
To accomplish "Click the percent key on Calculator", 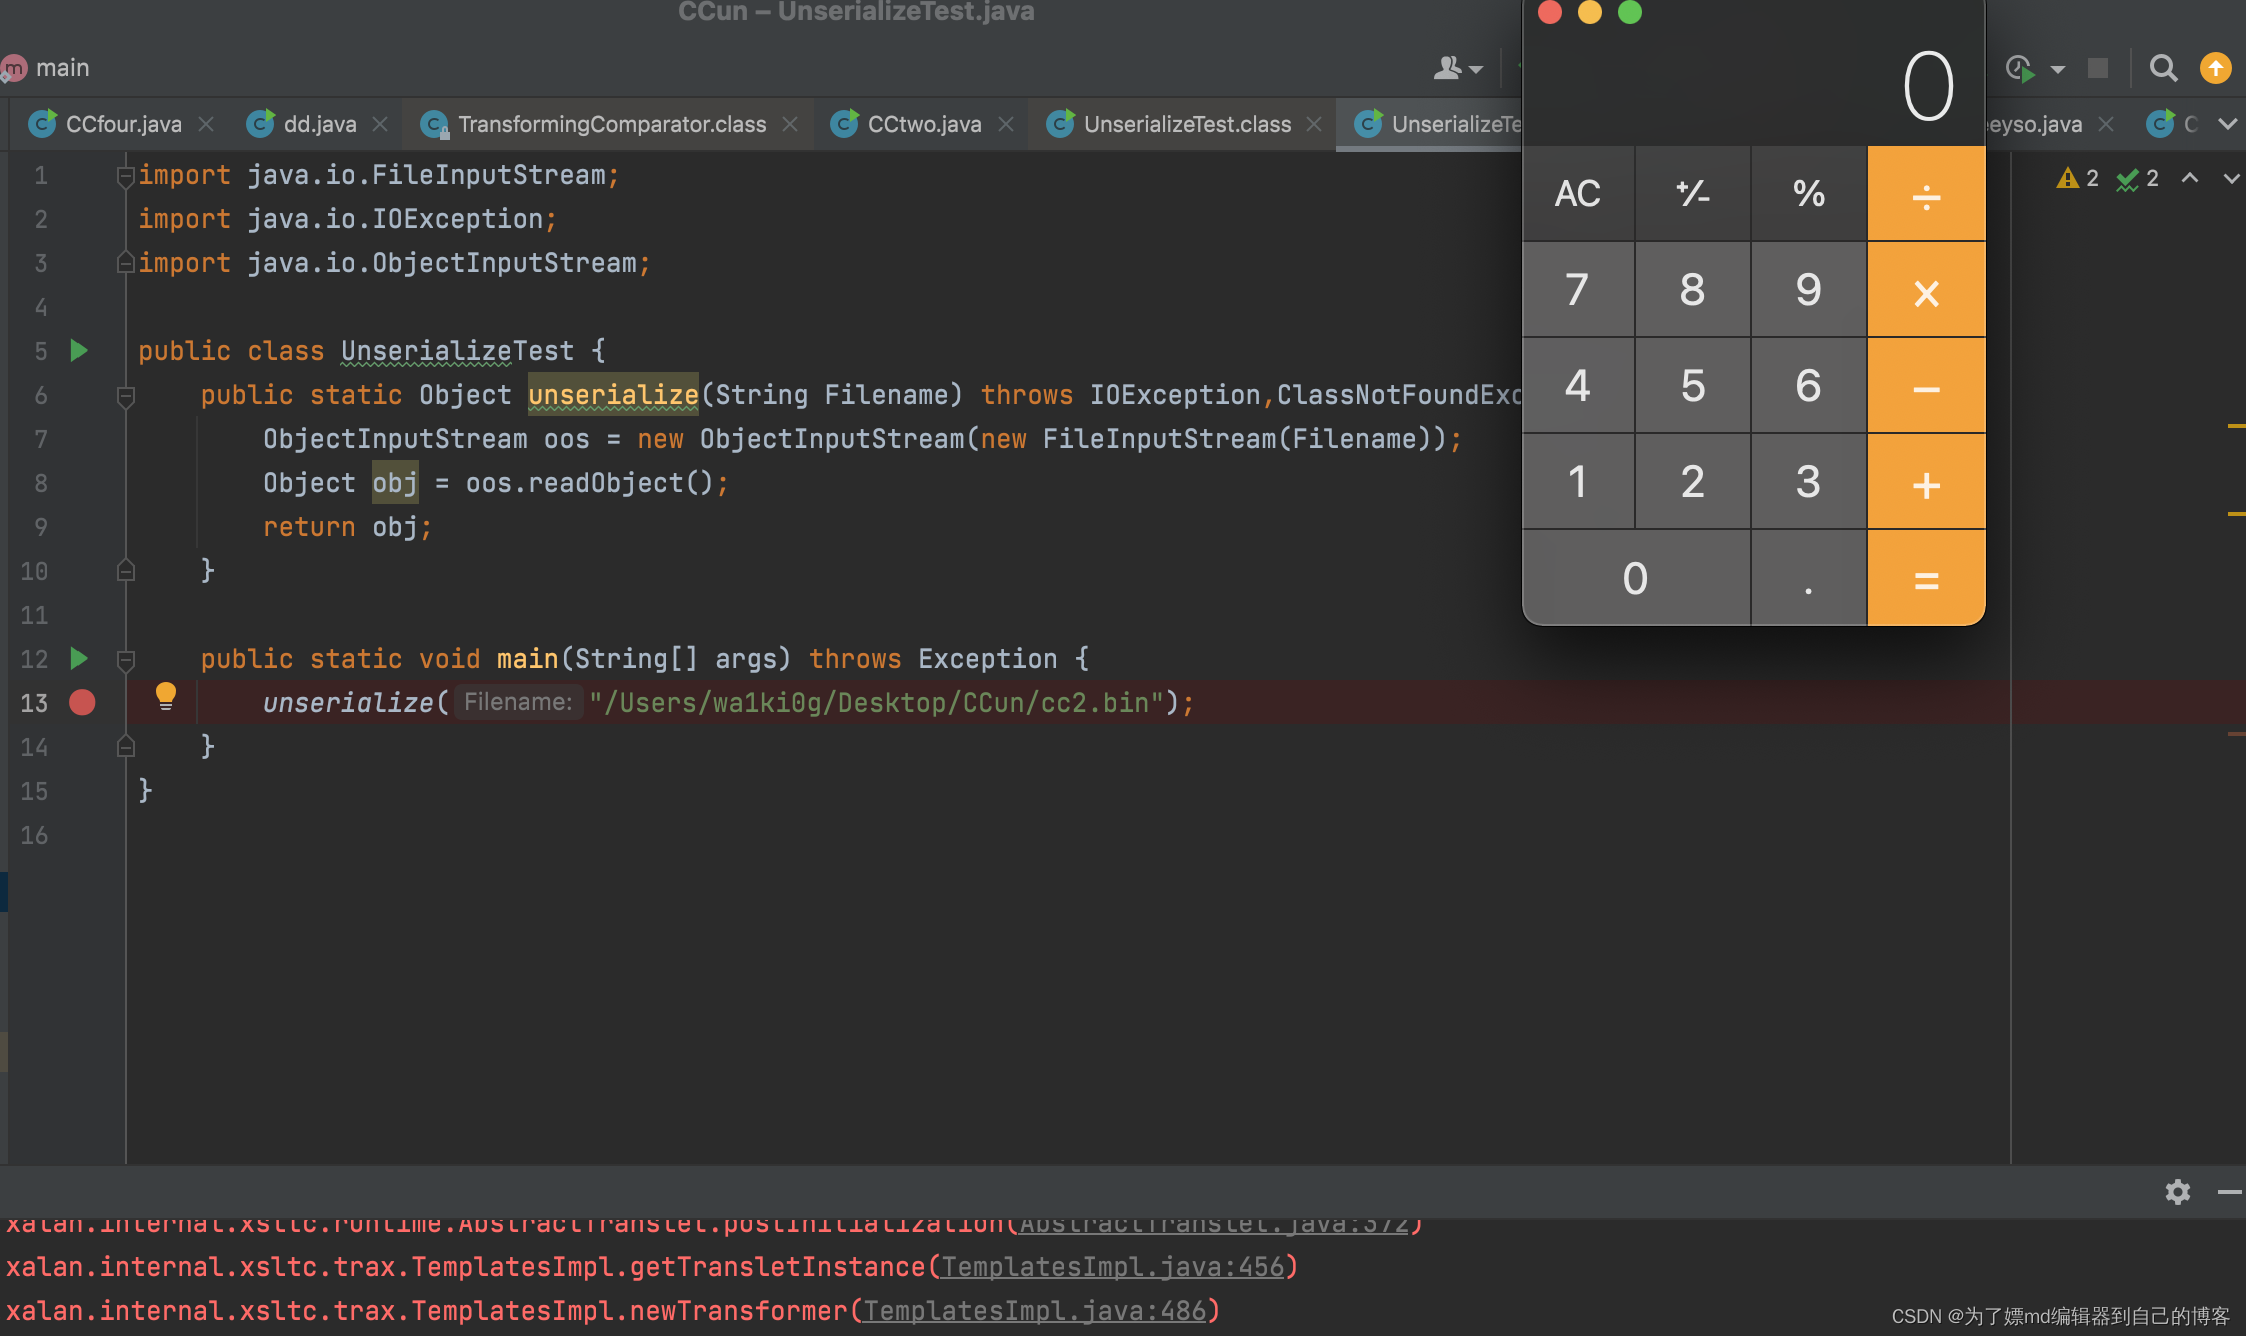I will 1809,193.
